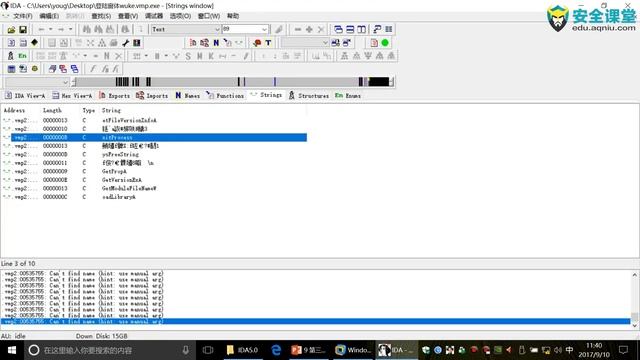The height and width of the screenshot is (360, 640).
Task: Open the IDA5.0 folder on taskbar
Action: pos(242,350)
